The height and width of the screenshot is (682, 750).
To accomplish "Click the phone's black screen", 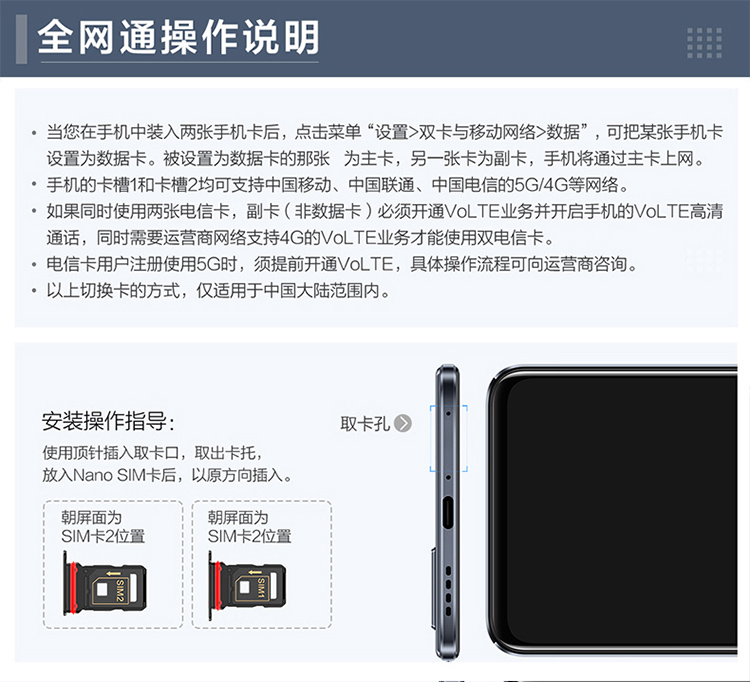I will [622, 511].
